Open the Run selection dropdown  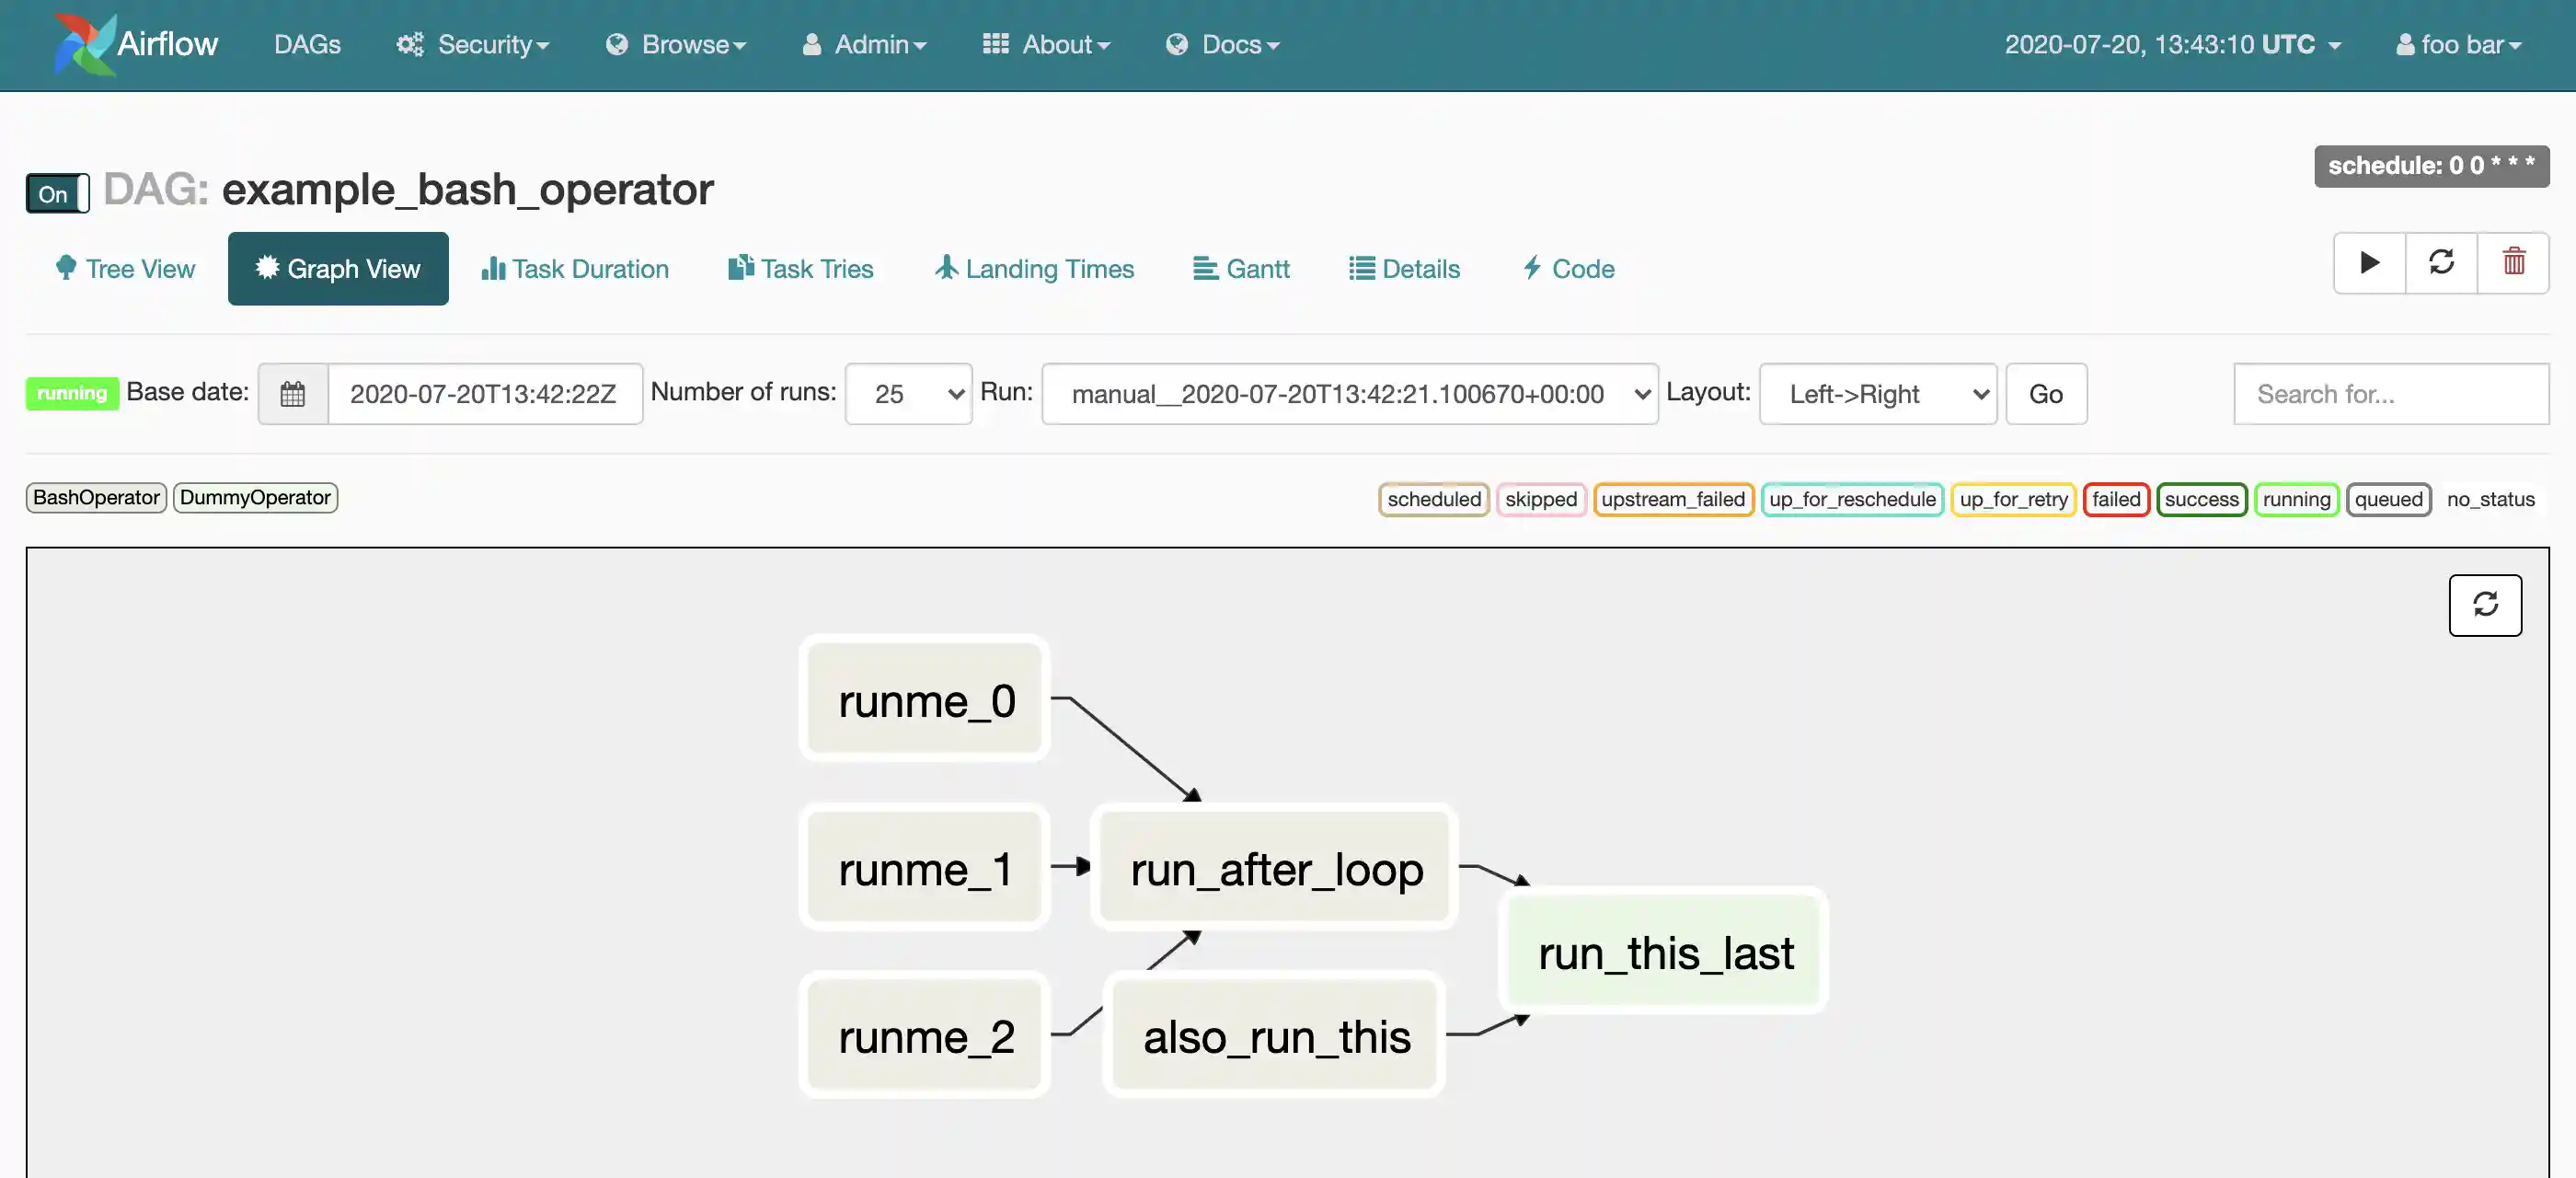1349,394
